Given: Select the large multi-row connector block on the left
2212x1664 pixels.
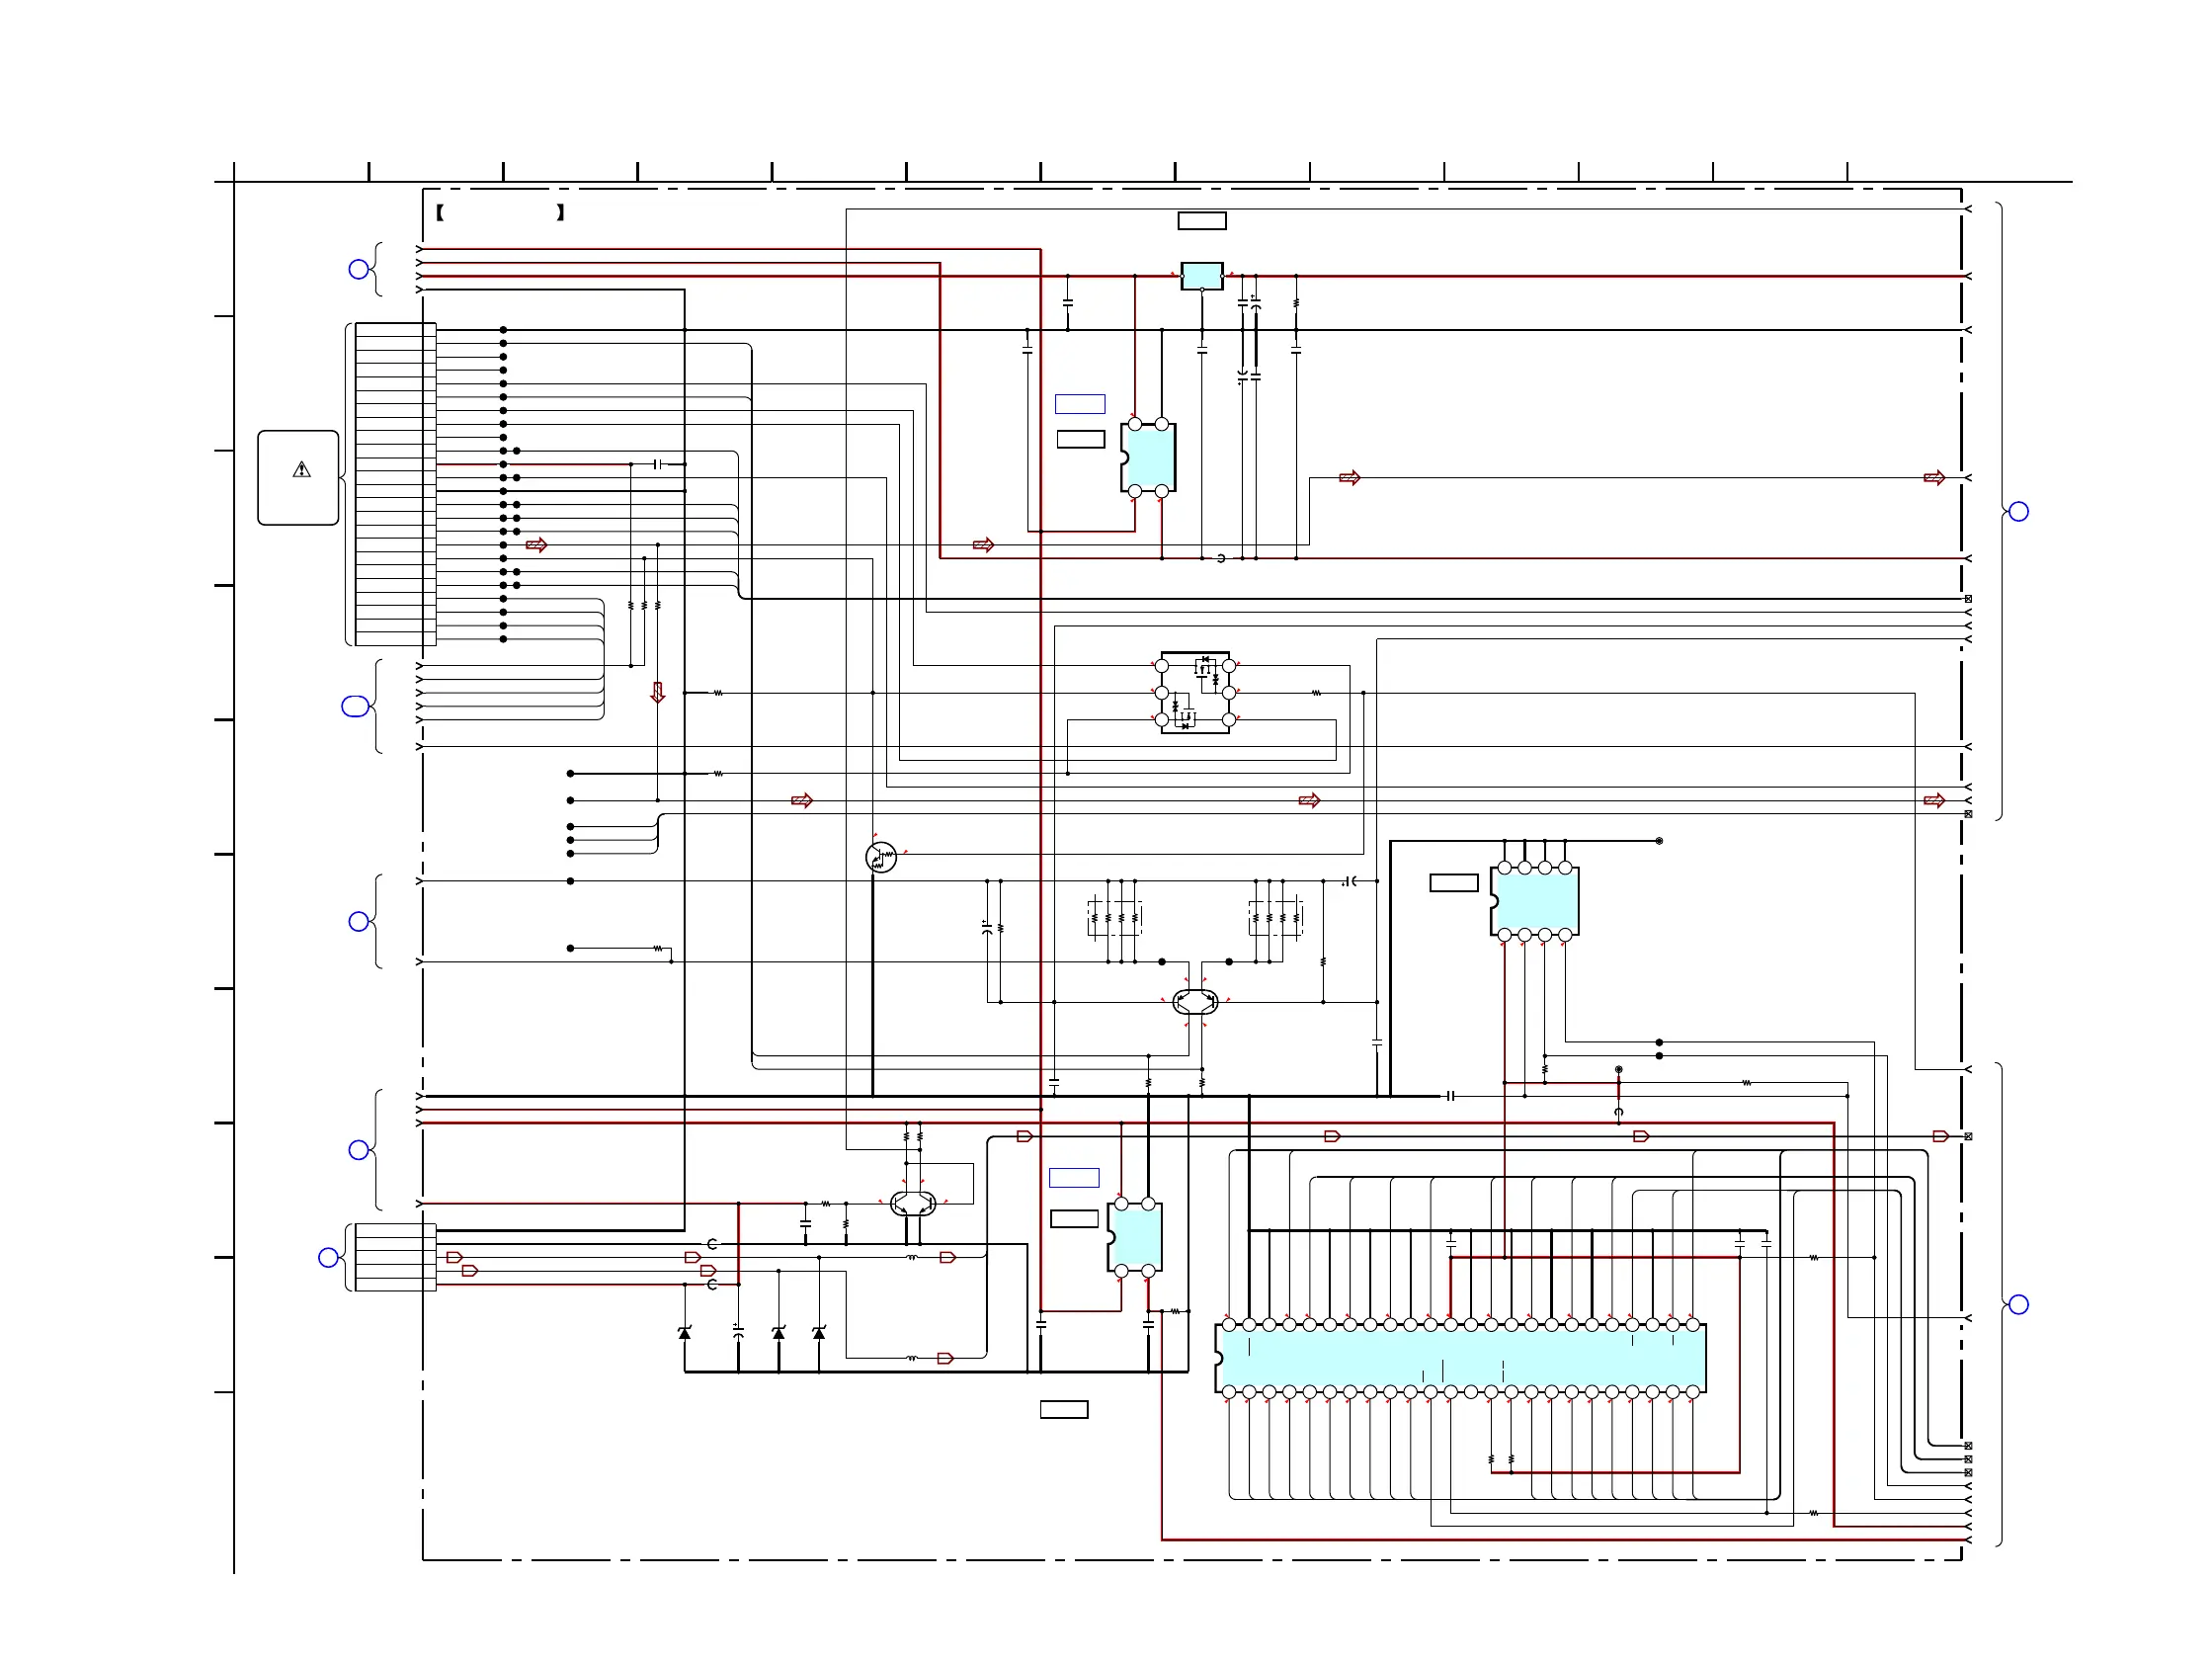Looking at the screenshot, I should click(x=395, y=484).
